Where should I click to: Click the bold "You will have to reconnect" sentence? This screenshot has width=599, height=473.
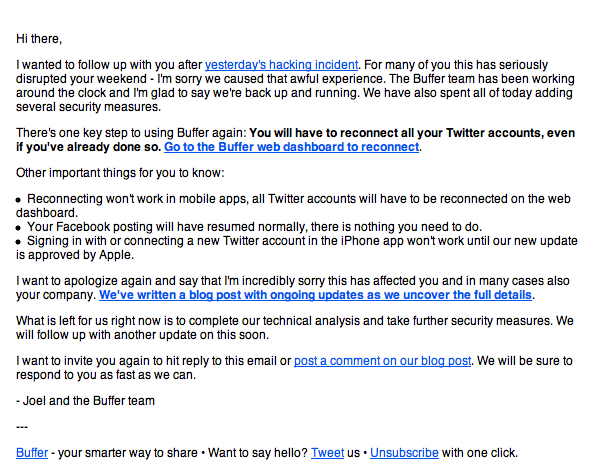pyautogui.click(x=296, y=140)
